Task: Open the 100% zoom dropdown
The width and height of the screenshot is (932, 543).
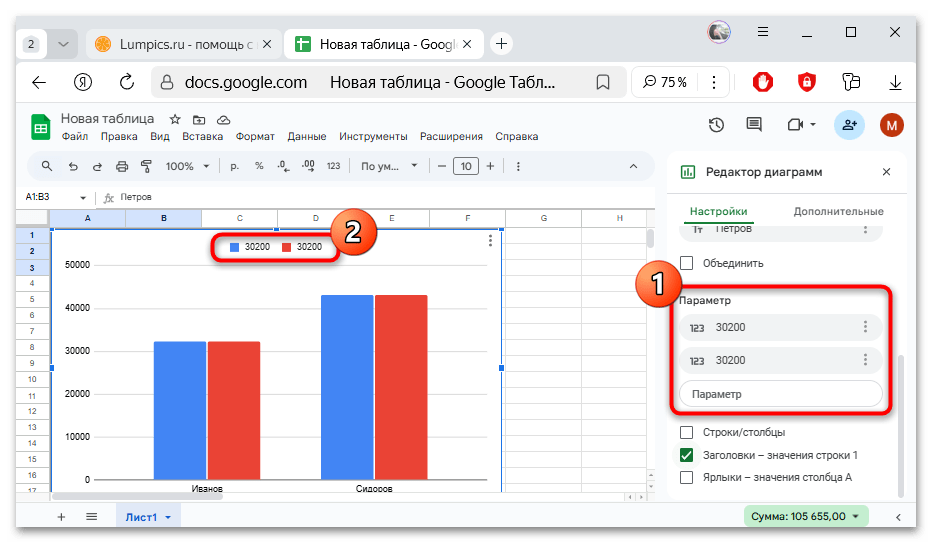Action: 187,166
